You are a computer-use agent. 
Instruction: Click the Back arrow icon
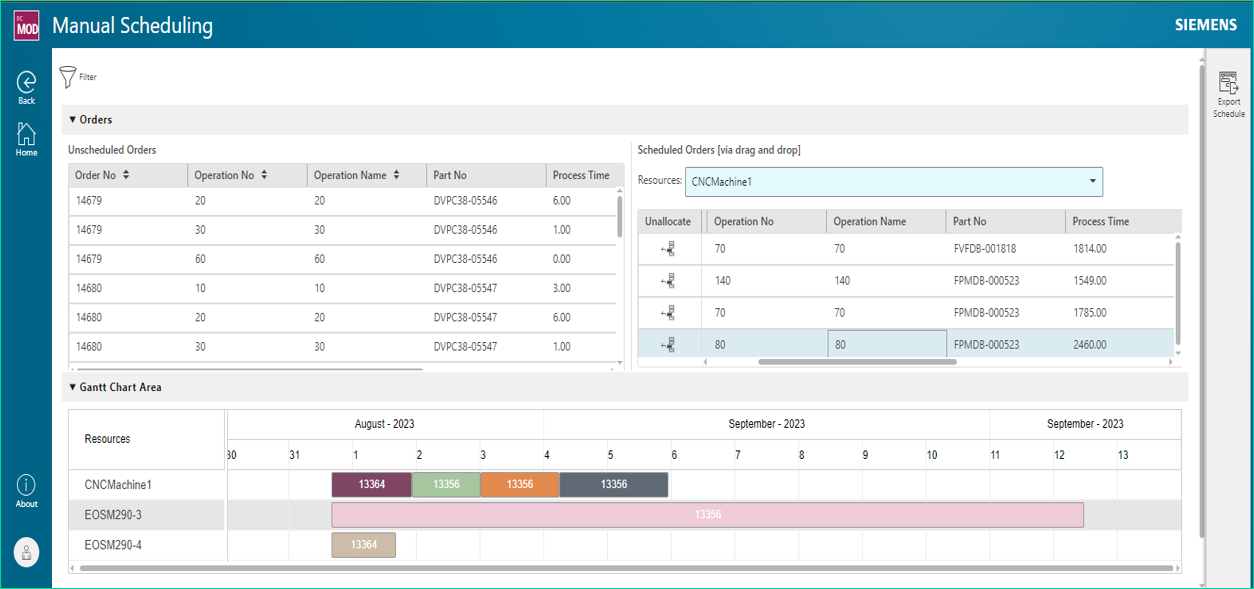pyautogui.click(x=26, y=82)
